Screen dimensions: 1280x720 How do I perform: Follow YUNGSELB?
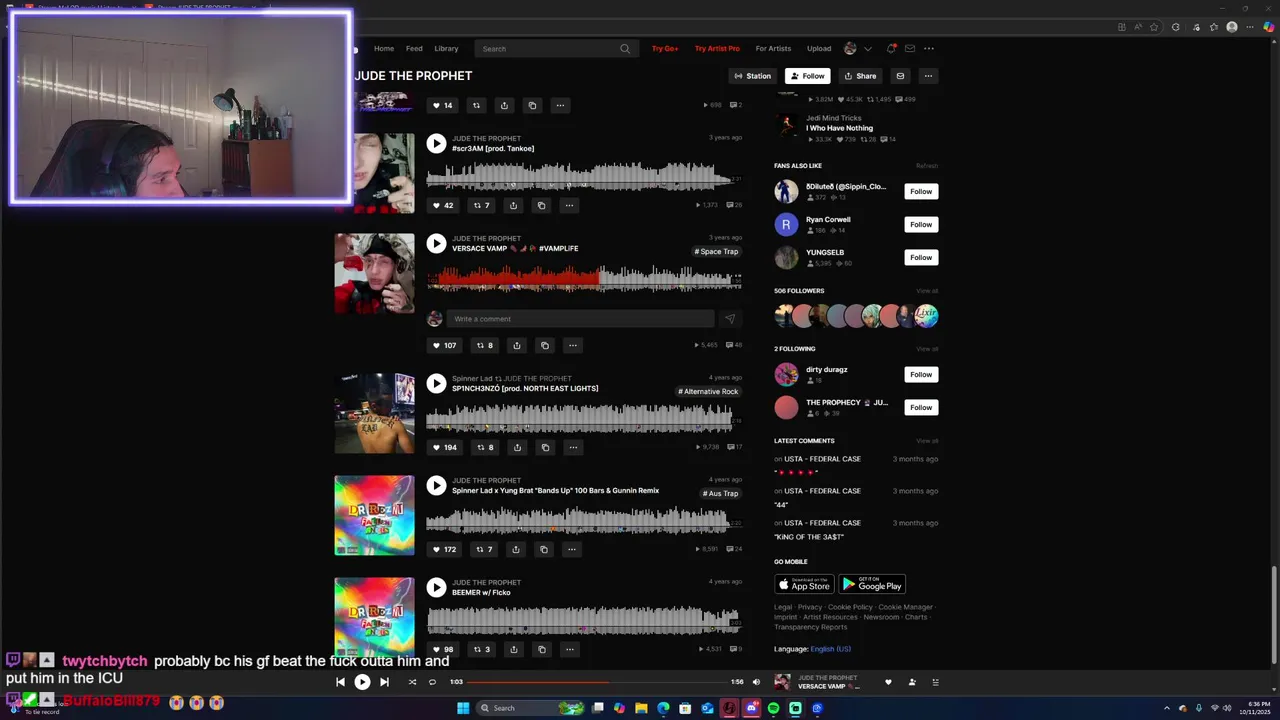[x=921, y=257]
